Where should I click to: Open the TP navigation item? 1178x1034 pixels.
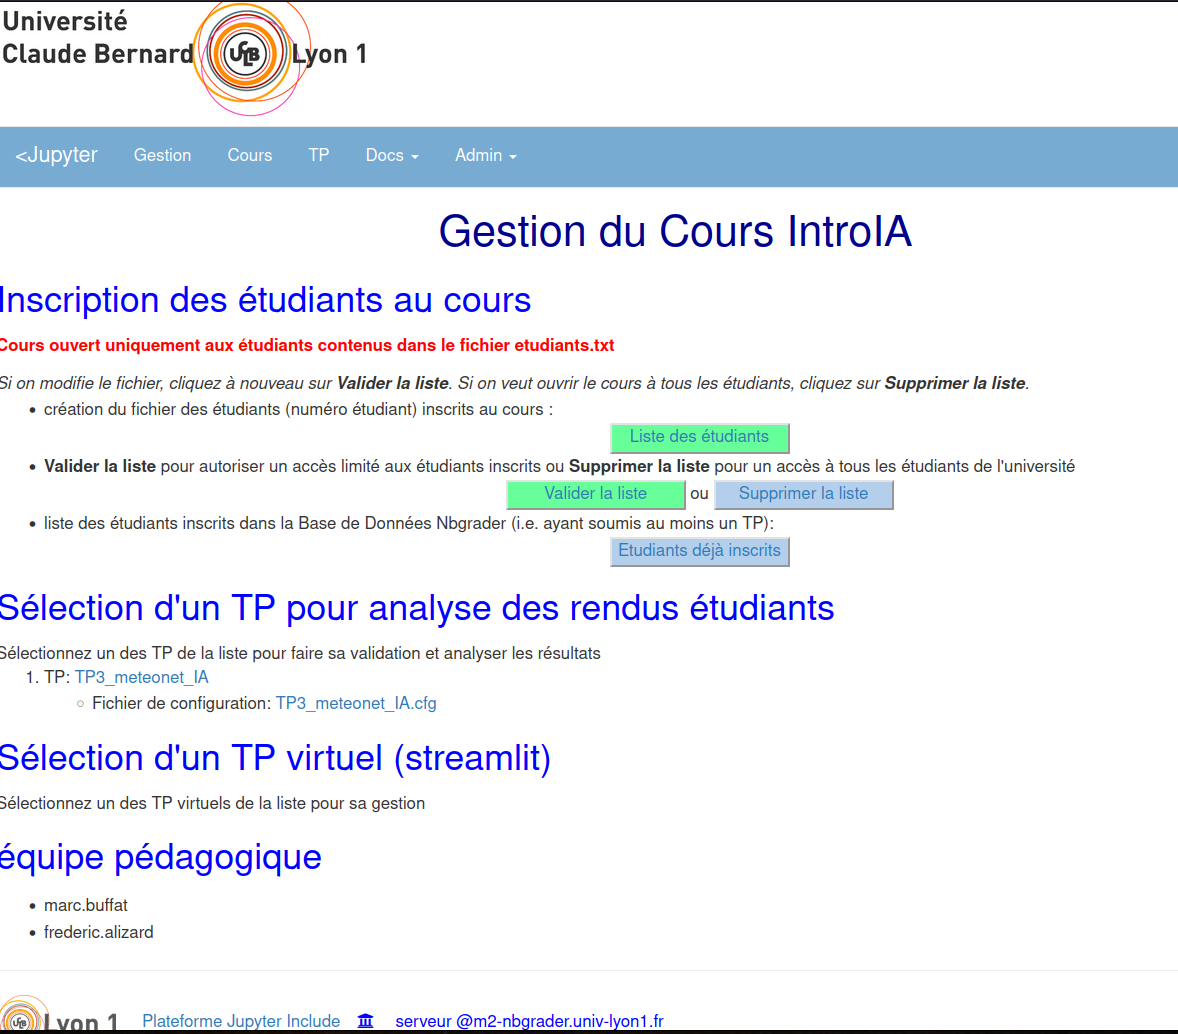318,155
